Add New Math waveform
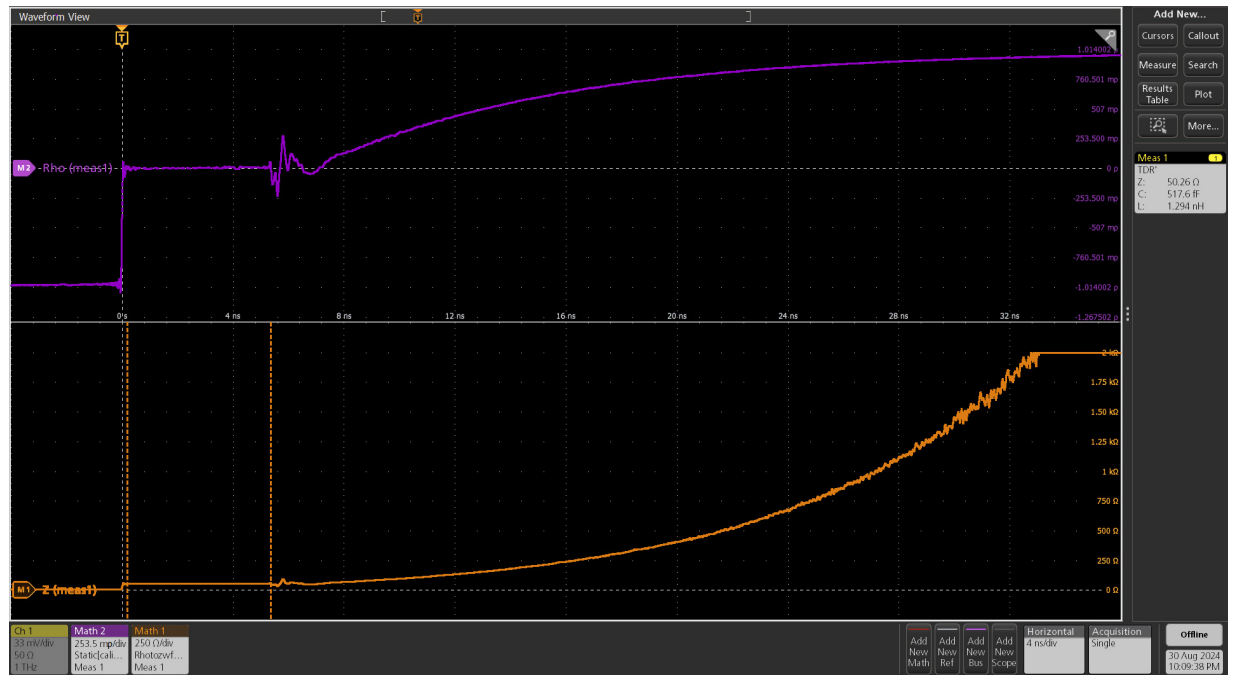 pyautogui.click(x=918, y=649)
